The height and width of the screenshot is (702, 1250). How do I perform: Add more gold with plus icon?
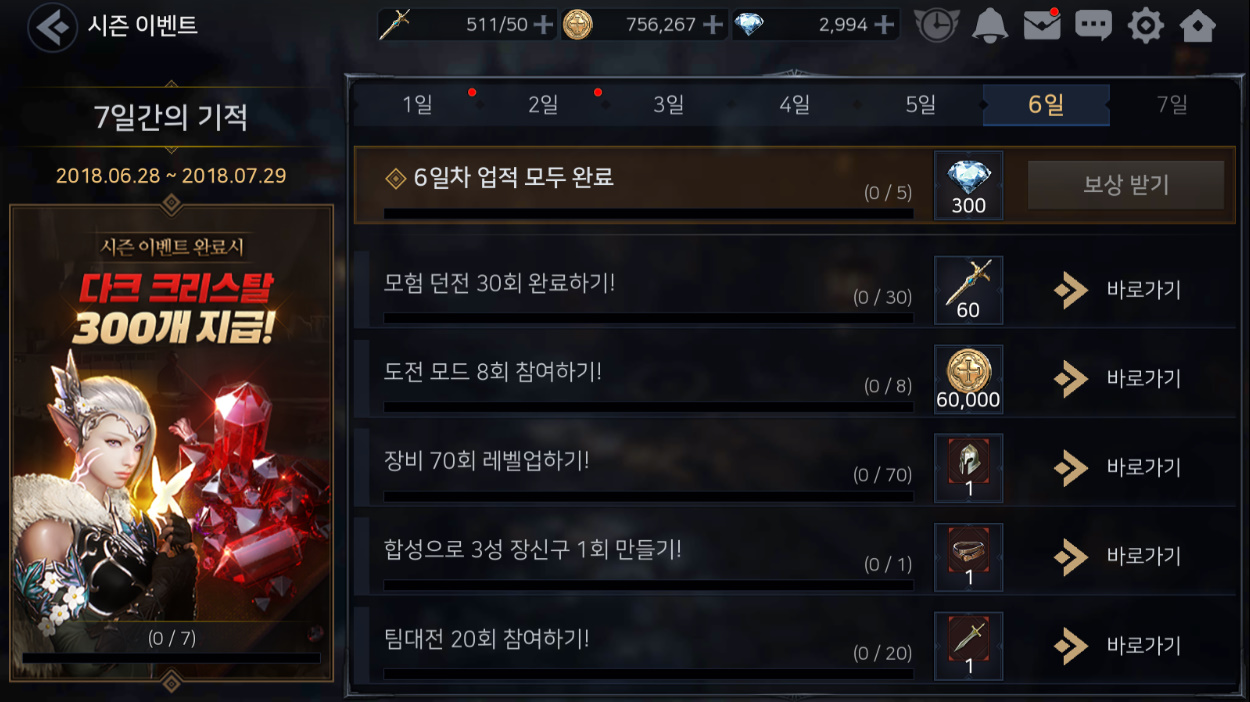[x=712, y=25]
